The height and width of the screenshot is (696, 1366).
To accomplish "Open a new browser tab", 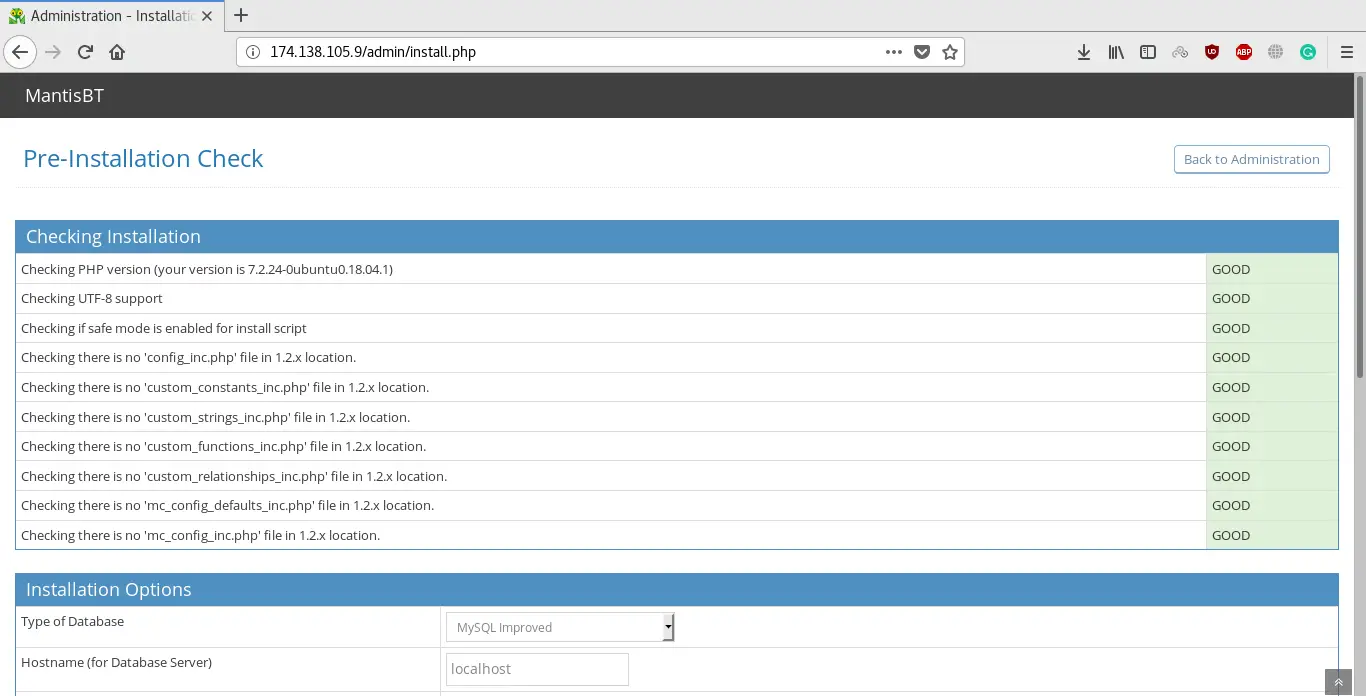I will coord(240,15).
